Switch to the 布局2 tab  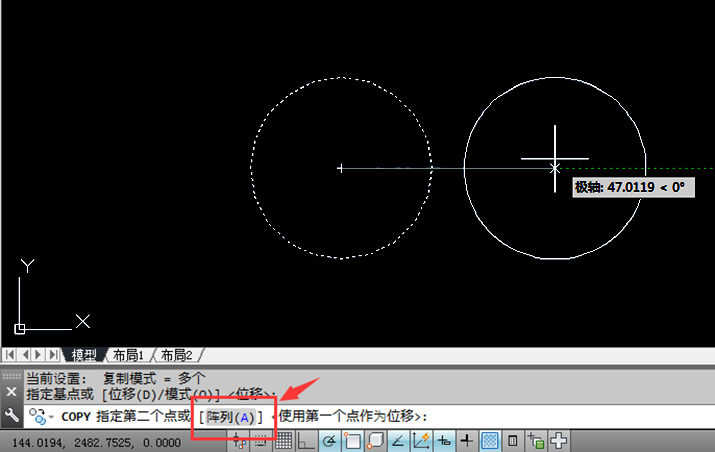coord(176,355)
